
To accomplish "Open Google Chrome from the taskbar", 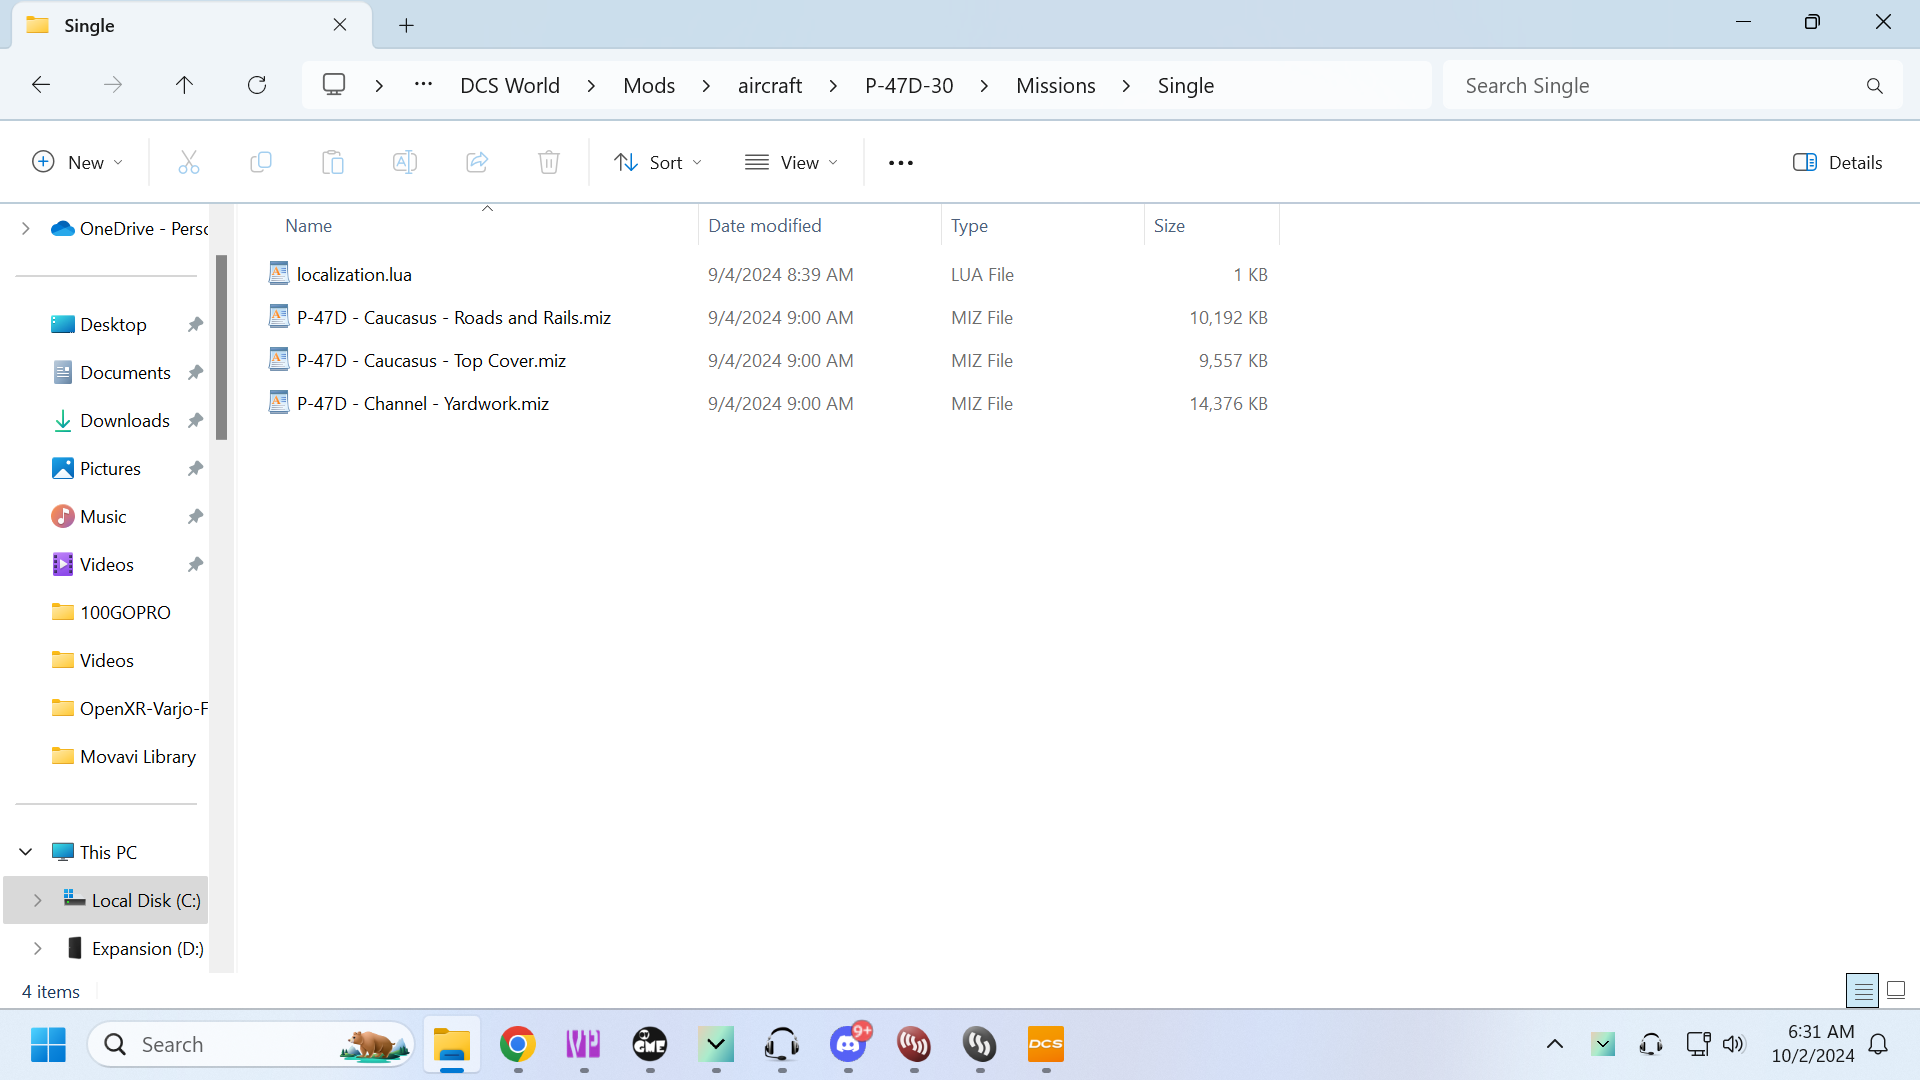I will point(518,1045).
